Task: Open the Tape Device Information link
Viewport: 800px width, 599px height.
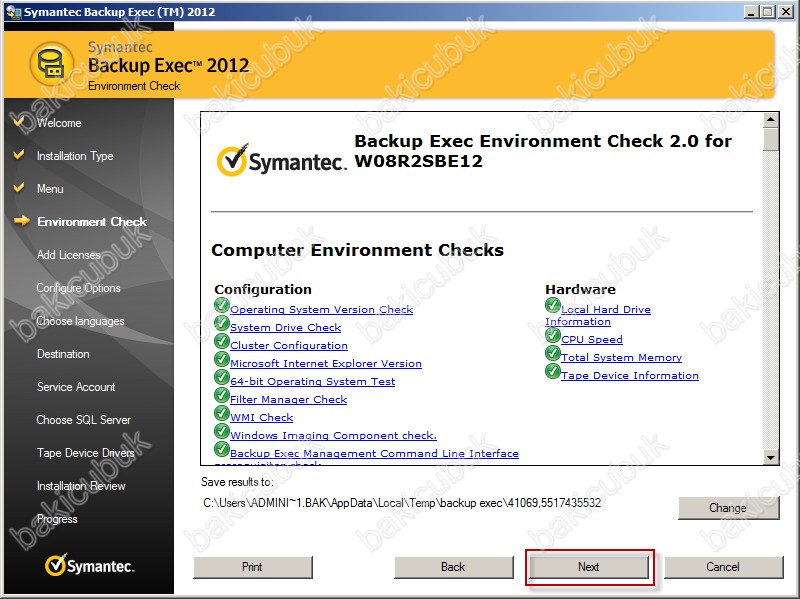Action: click(x=630, y=376)
